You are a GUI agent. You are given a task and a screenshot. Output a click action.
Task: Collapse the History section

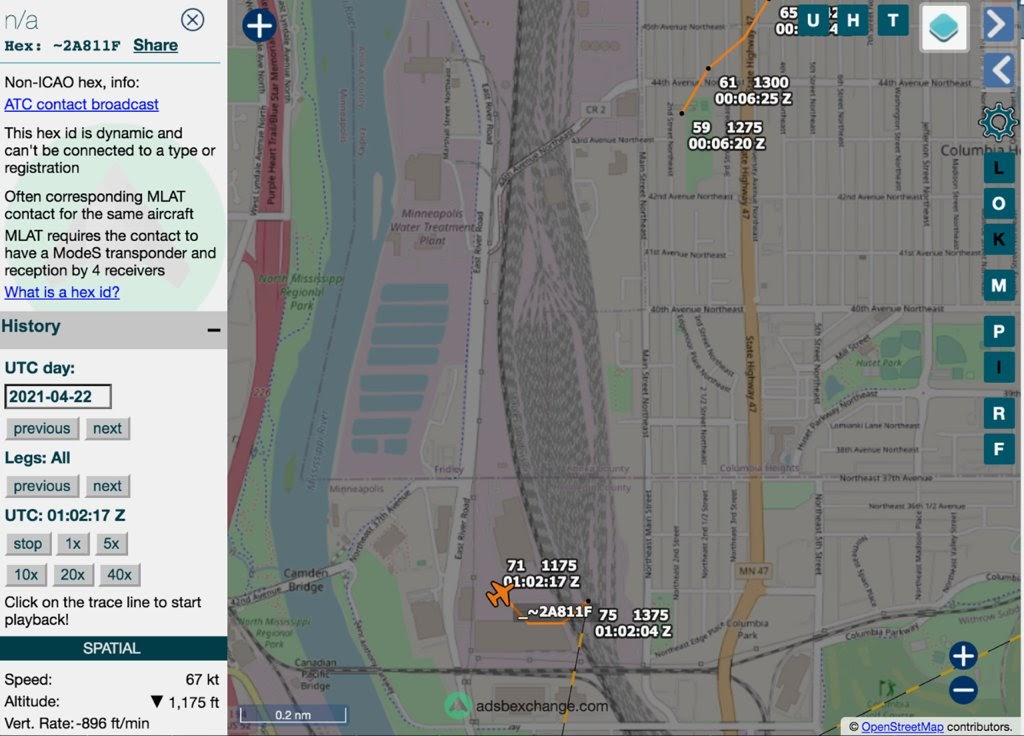click(x=213, y=329)
